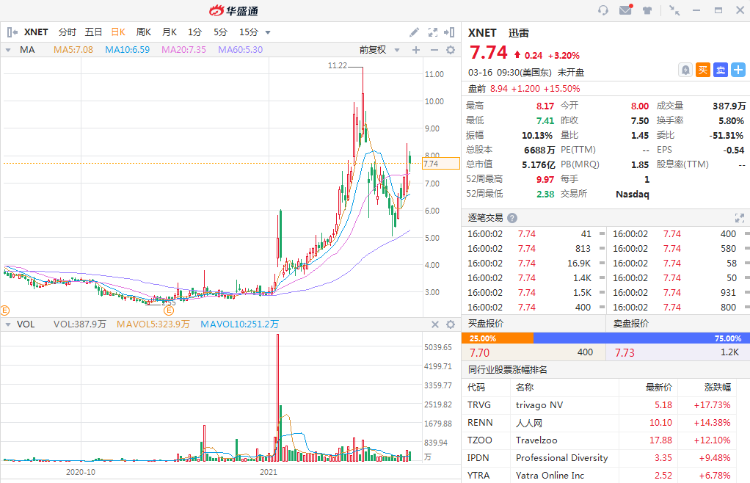Close the VOL indicator panel
750x483 pixels.
[x=435, y=325]
